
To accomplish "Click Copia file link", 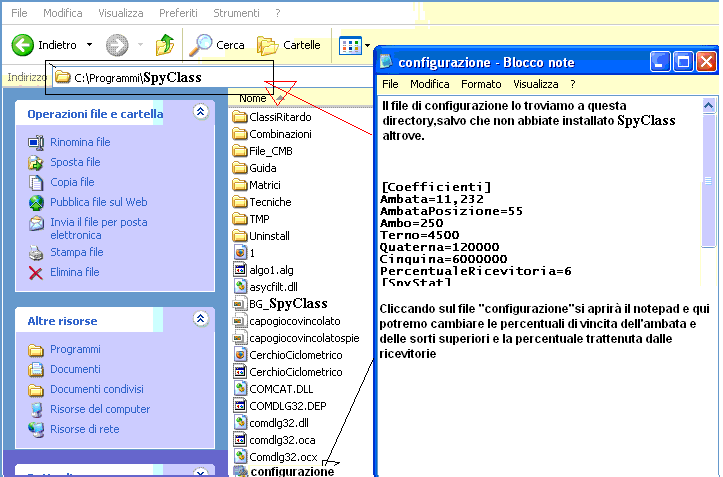I will click(x=72, y=182).
